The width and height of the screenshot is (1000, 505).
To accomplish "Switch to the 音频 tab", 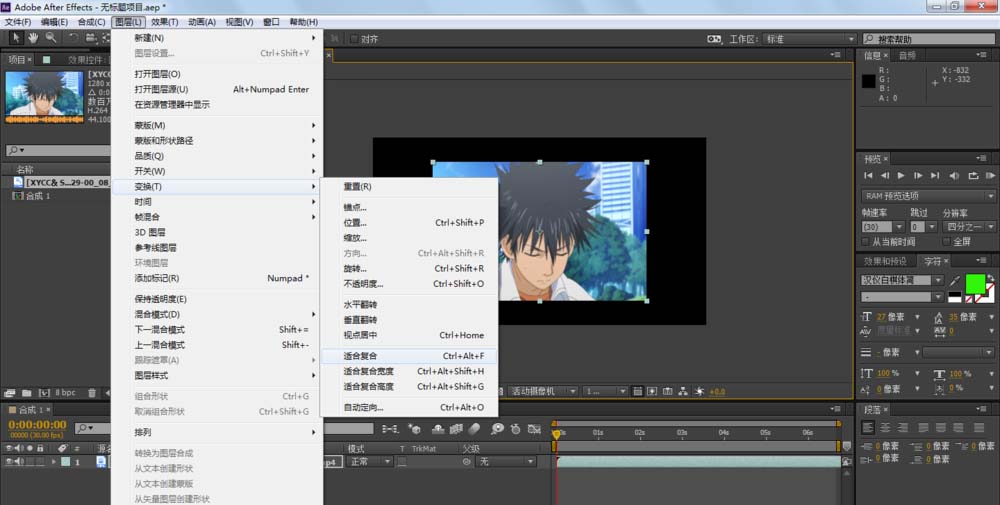I will tap(907, 55).
